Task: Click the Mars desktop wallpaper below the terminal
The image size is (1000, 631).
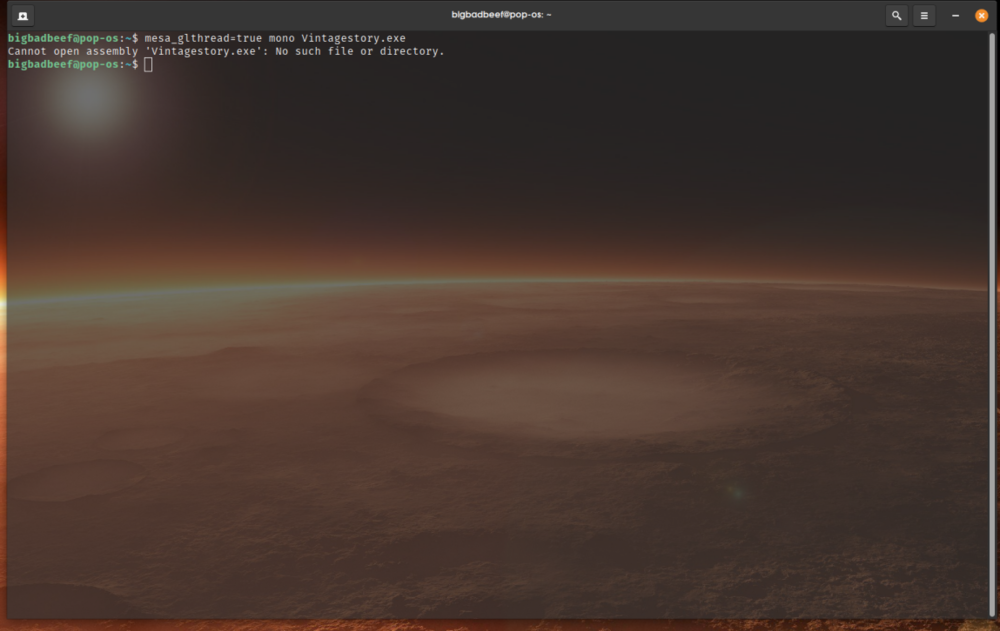Action: [x=500, y=625]
